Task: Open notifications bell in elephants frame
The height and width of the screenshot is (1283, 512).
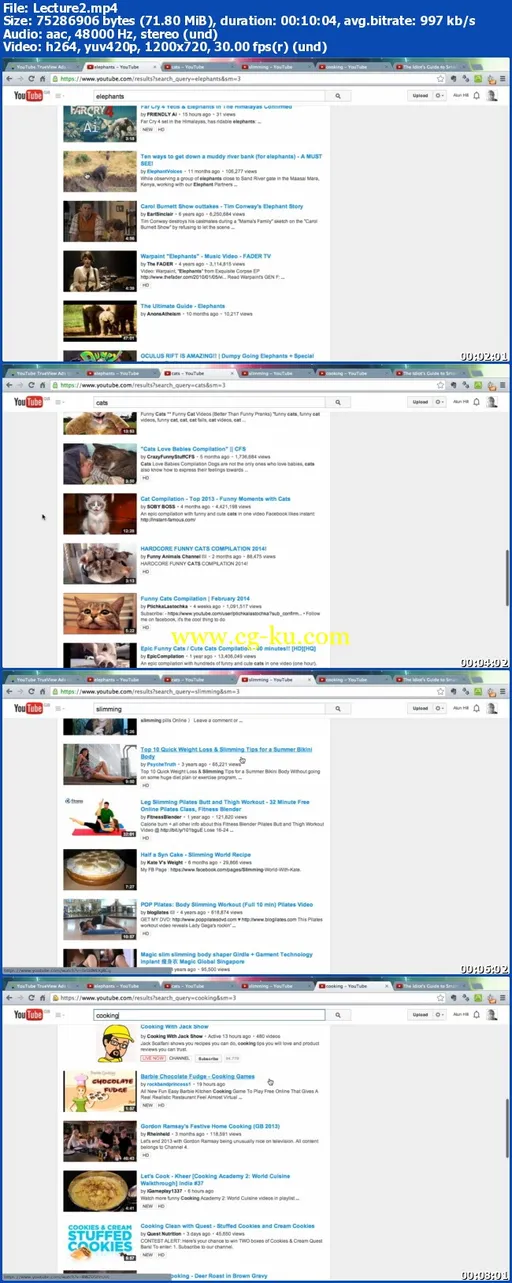Action: click(476, 96)
